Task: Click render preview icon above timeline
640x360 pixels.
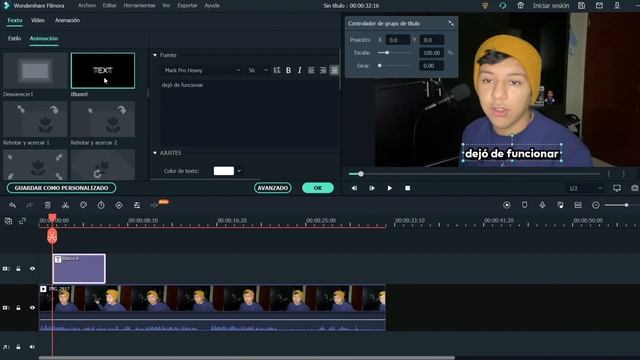Action: coord(507,205)
